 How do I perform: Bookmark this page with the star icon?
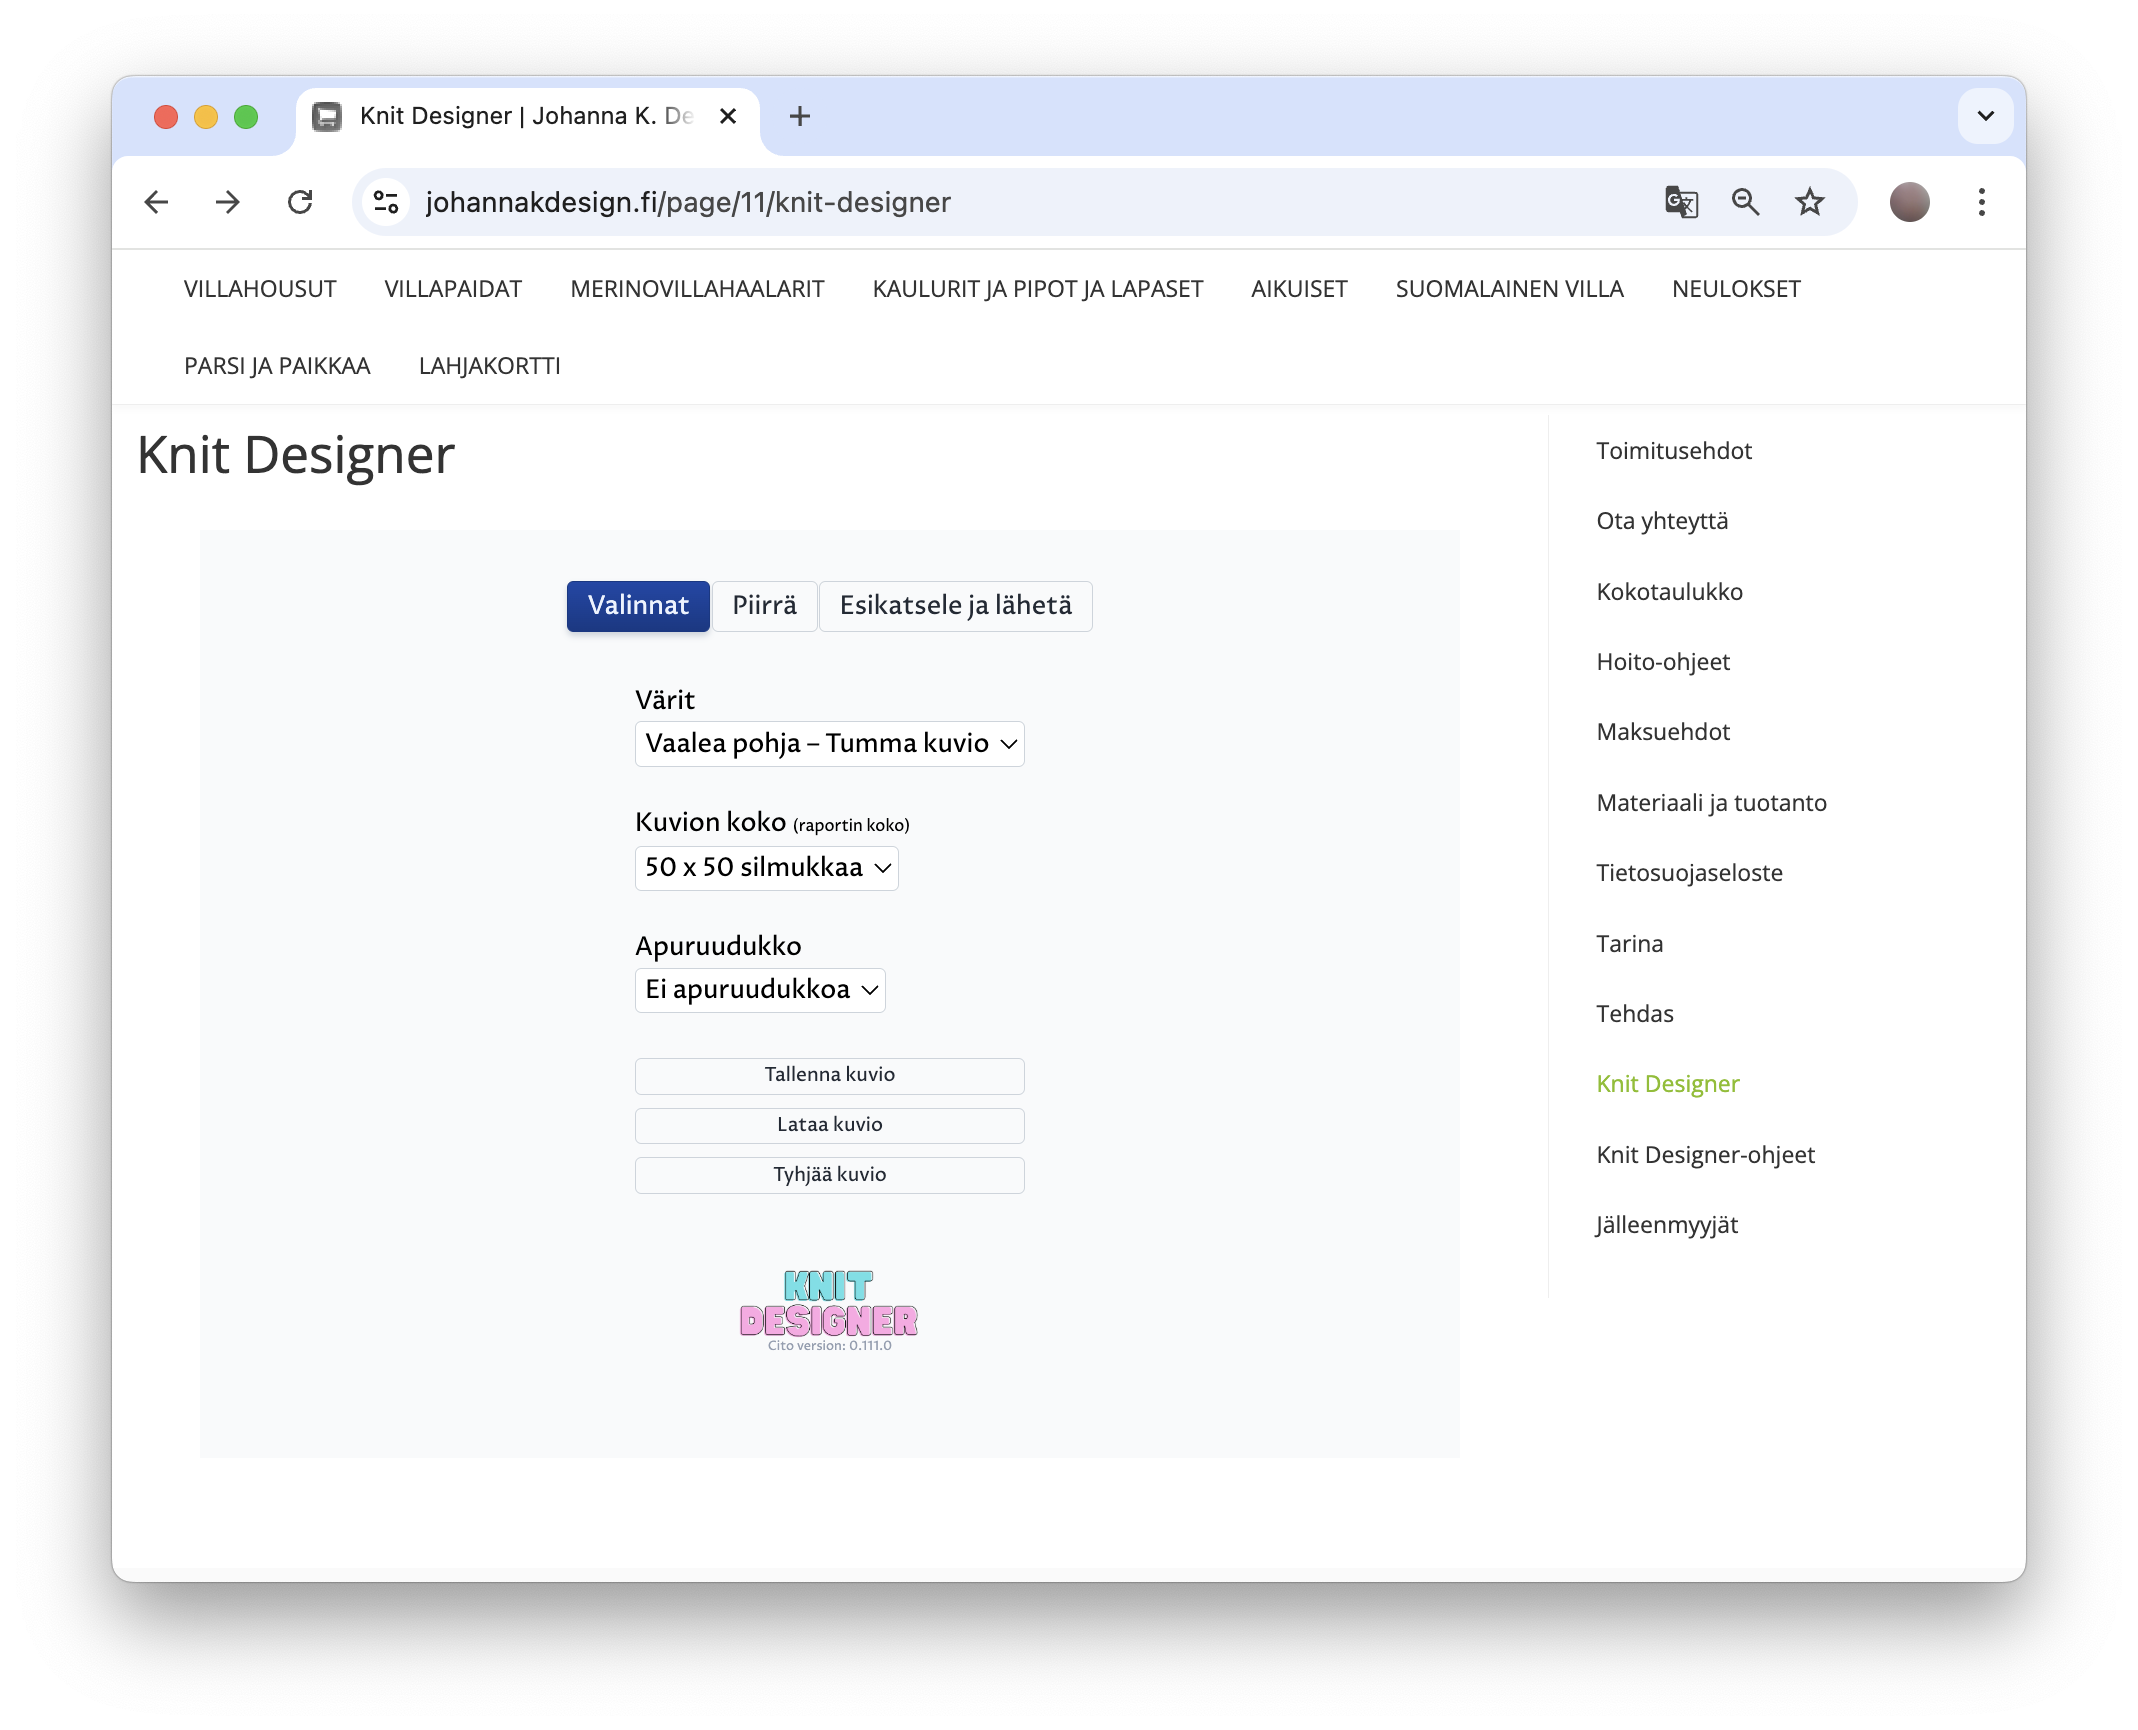1809,202
